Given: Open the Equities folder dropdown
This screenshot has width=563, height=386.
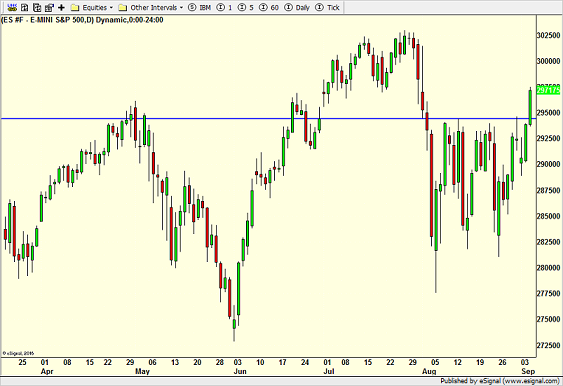Looking at the screenshot, I should click(x=92, y=8).
